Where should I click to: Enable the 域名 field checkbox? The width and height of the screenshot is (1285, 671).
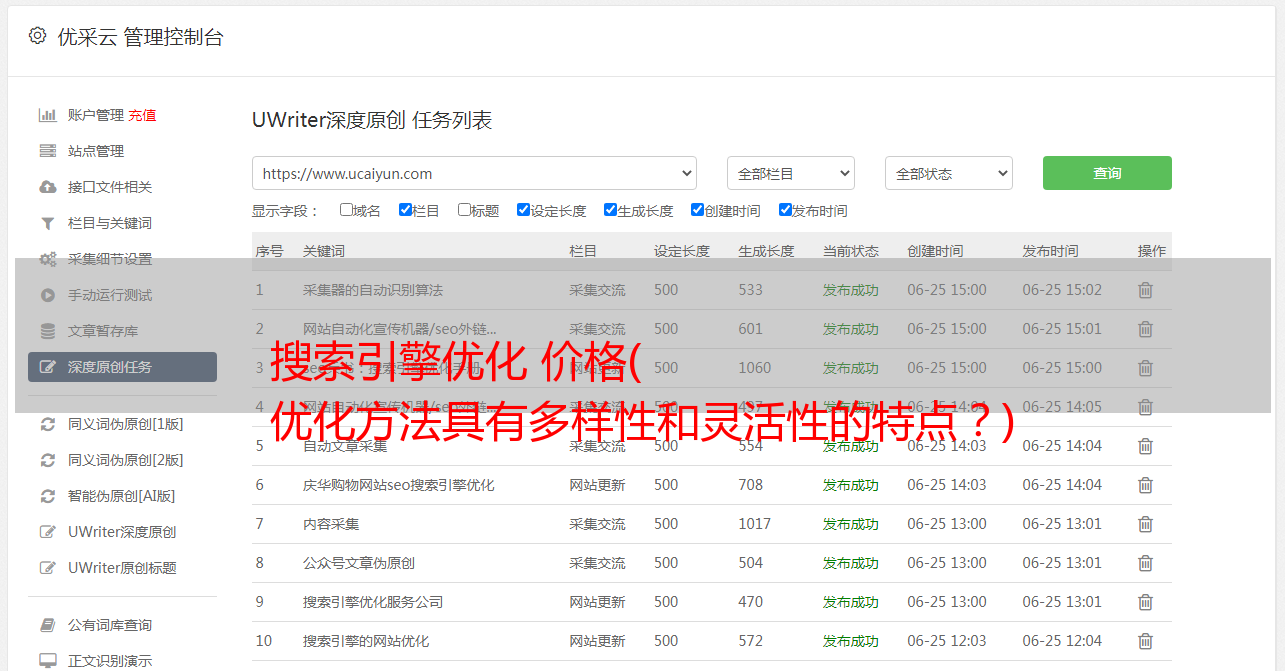pos(346,210)
